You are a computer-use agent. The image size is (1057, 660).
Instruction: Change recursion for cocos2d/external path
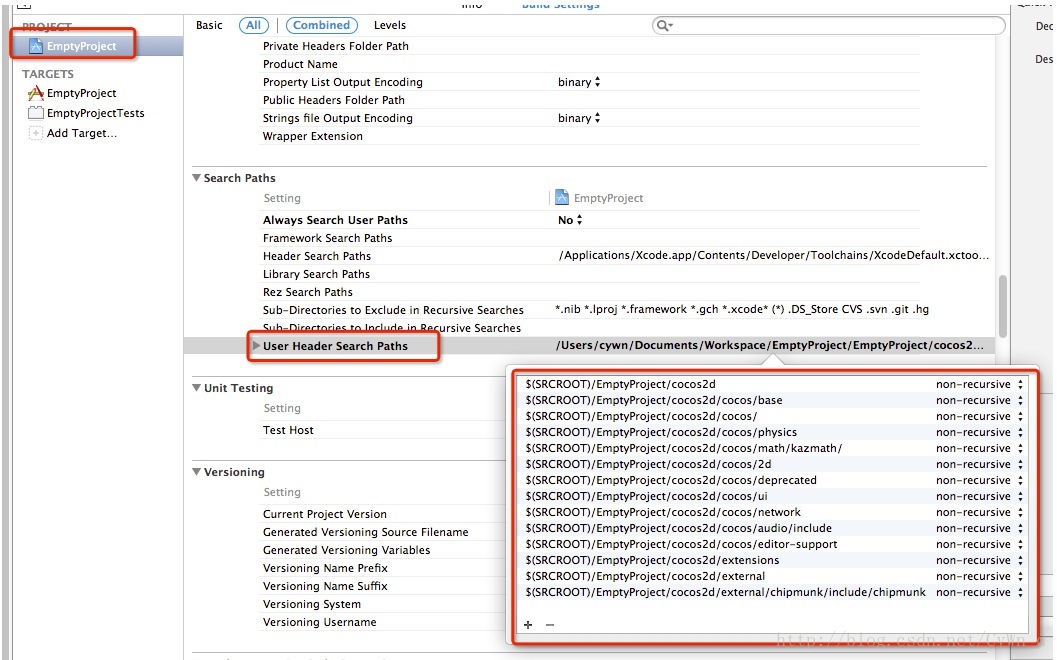pos(979,576)
